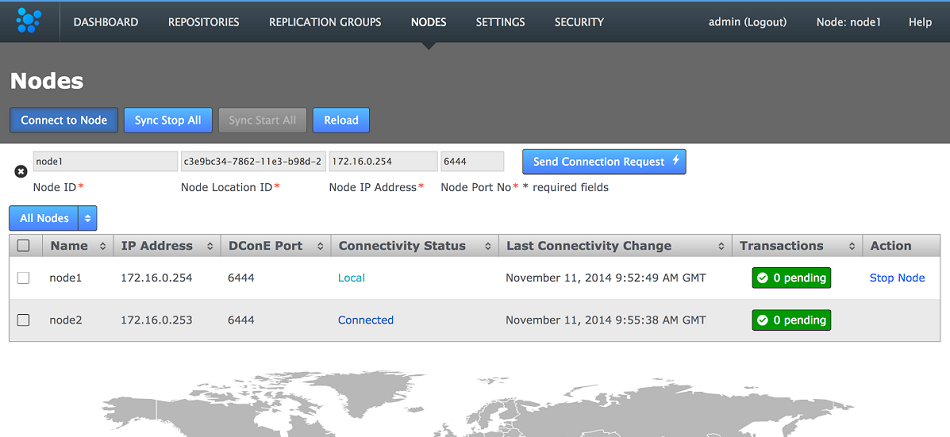The width and height of the screenshot is (950, 437).
Task: Click IP address 172.16.0.254 in table
Action: [x=156, y=278]
